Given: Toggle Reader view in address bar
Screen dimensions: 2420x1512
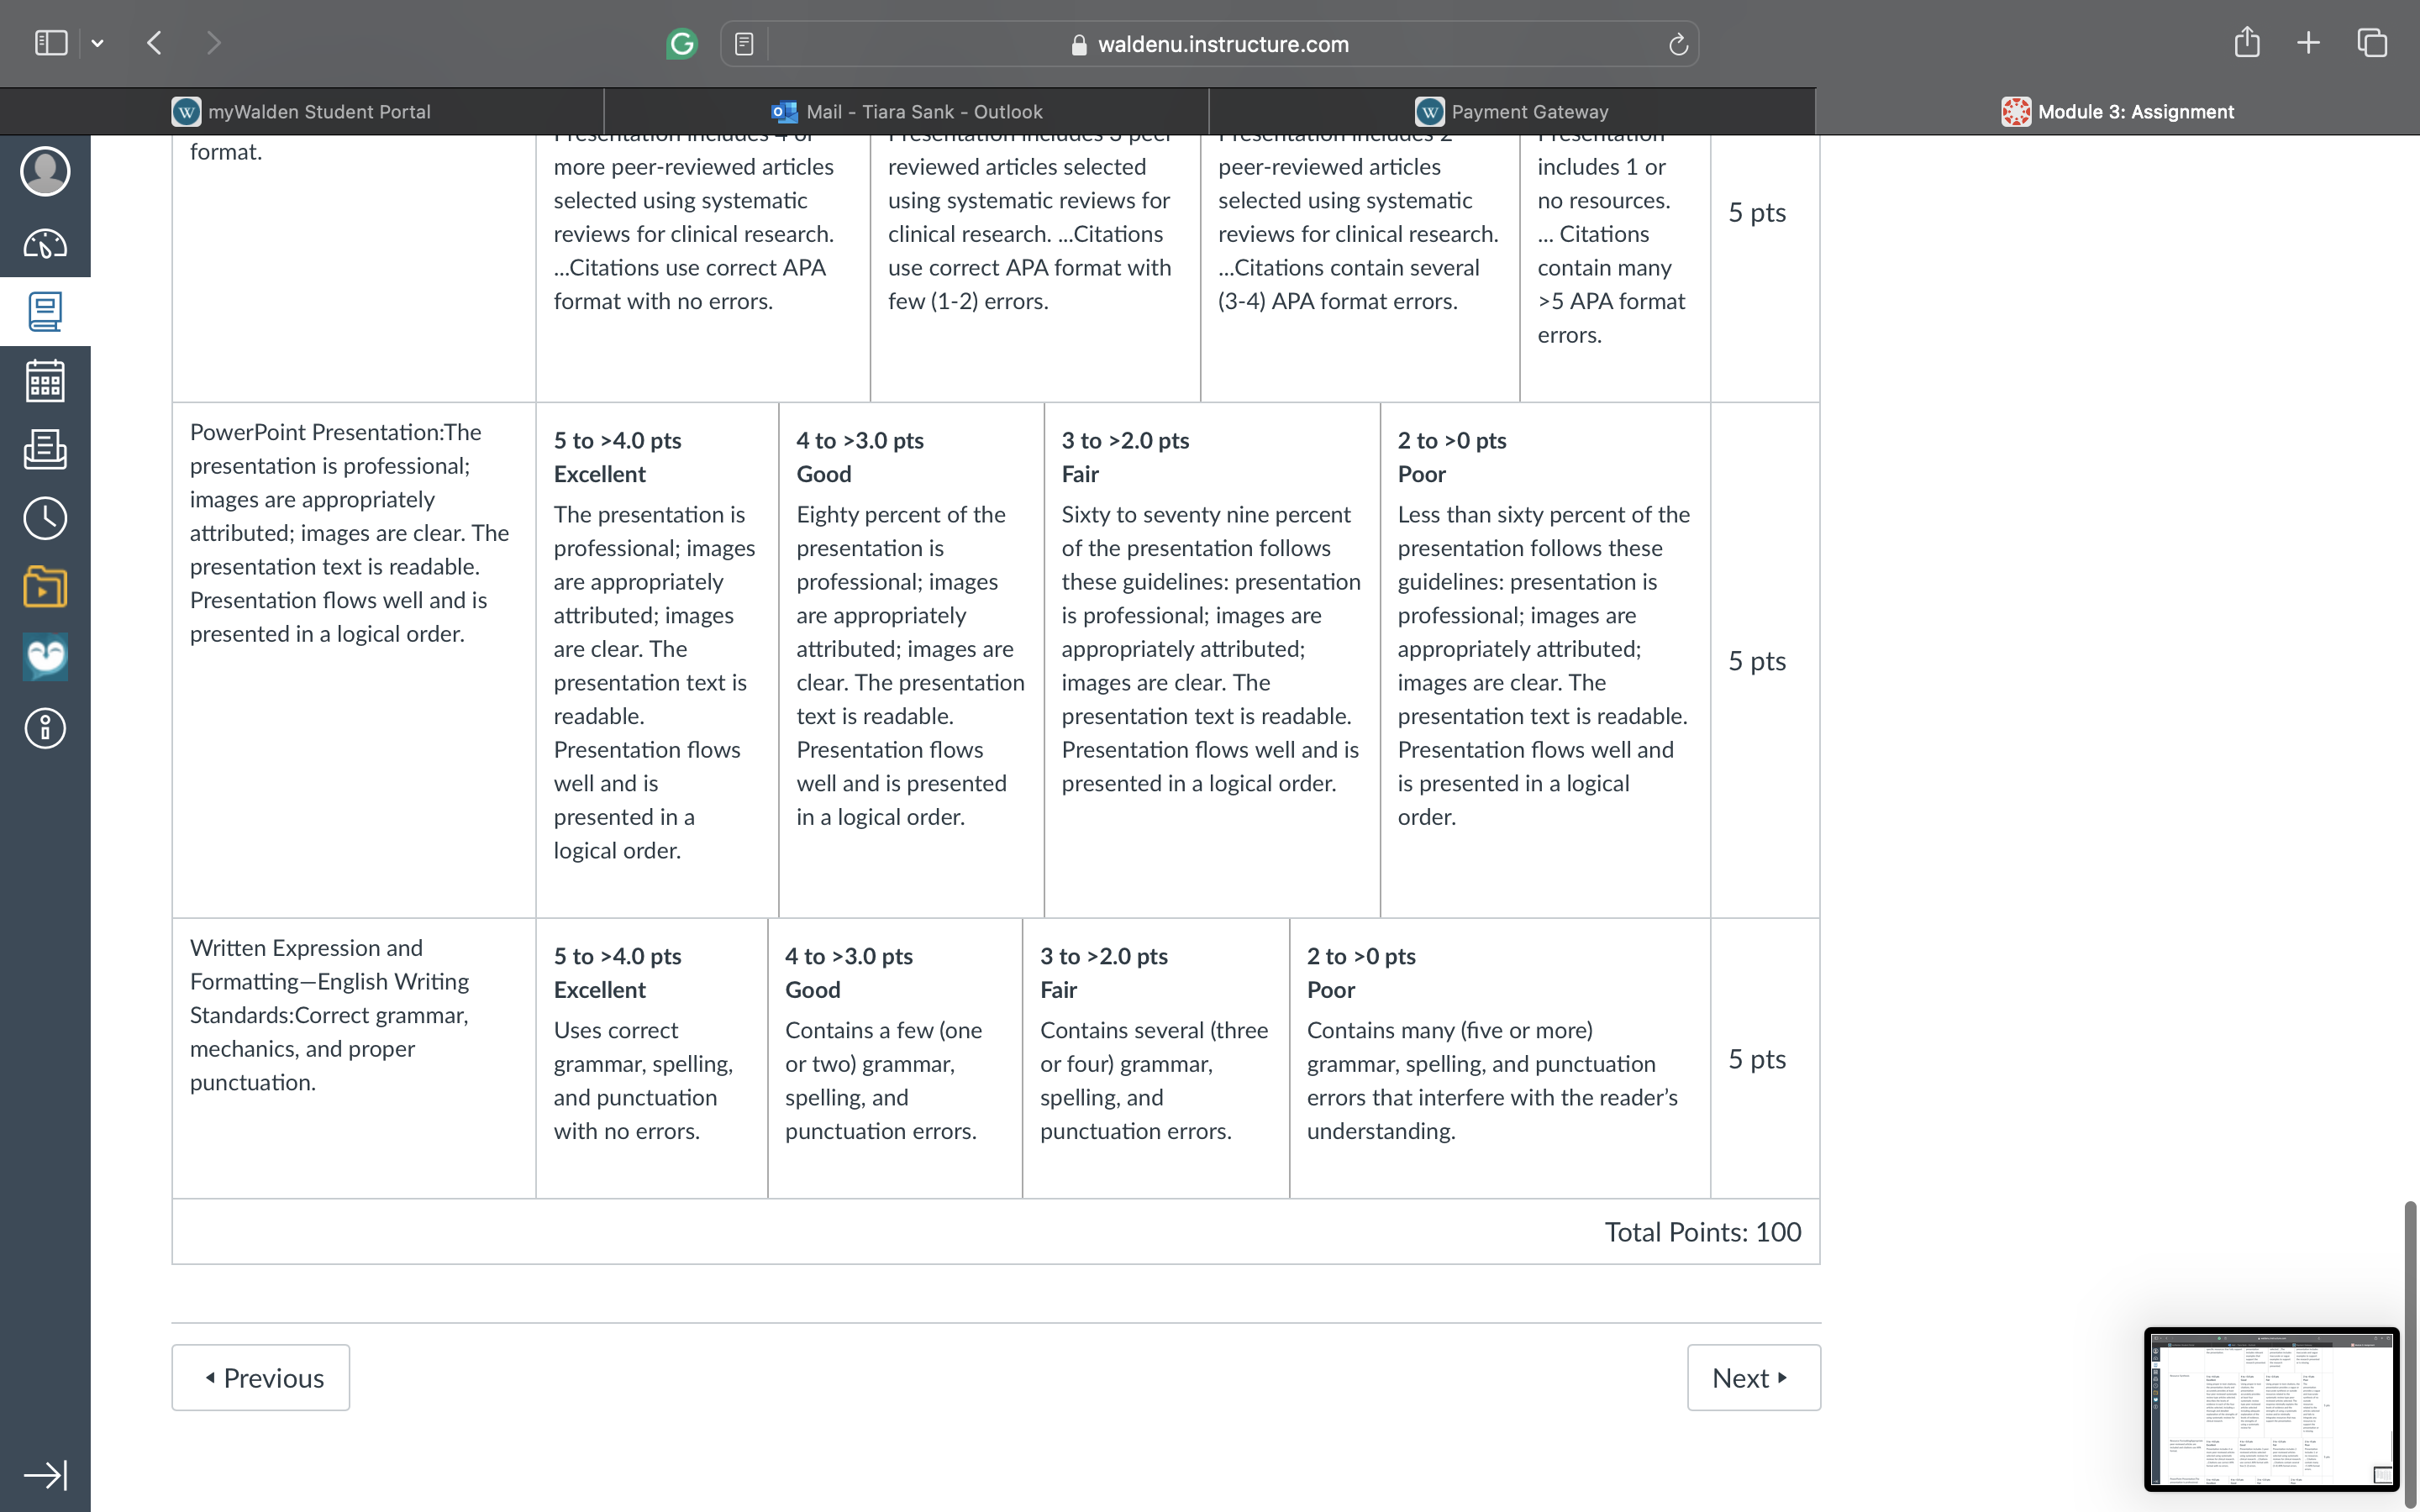Looking at the screenshot, I should [x=744, y=44].
